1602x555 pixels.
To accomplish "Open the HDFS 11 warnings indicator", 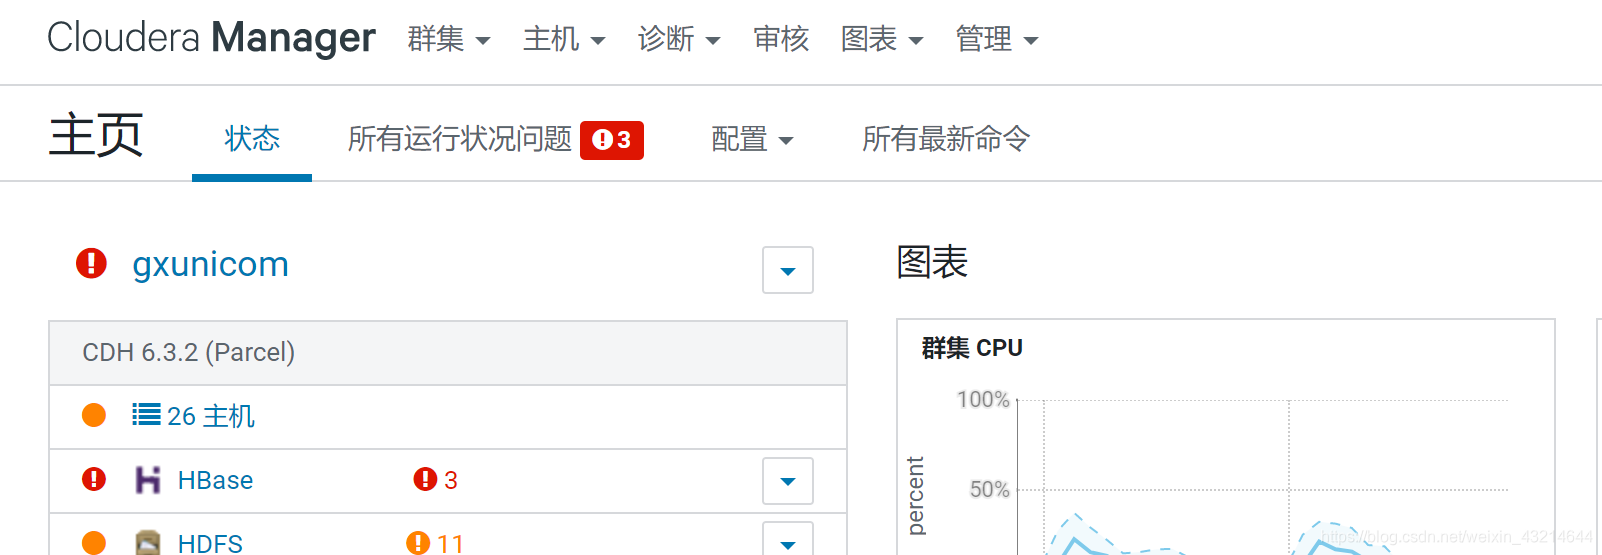I will tap(435, 543).
